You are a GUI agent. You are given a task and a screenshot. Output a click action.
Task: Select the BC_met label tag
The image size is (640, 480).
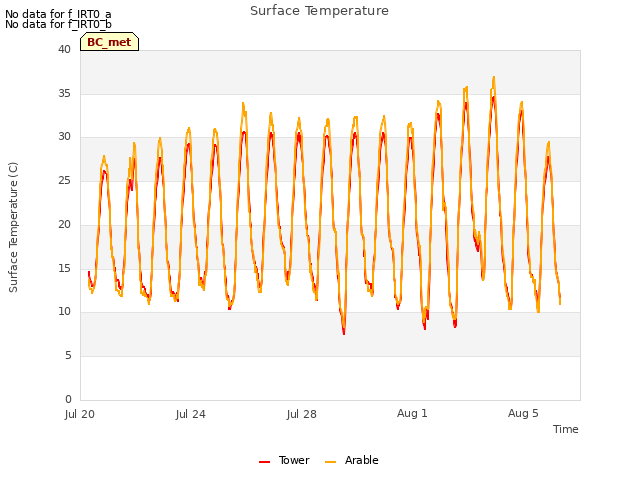point(109,42)
